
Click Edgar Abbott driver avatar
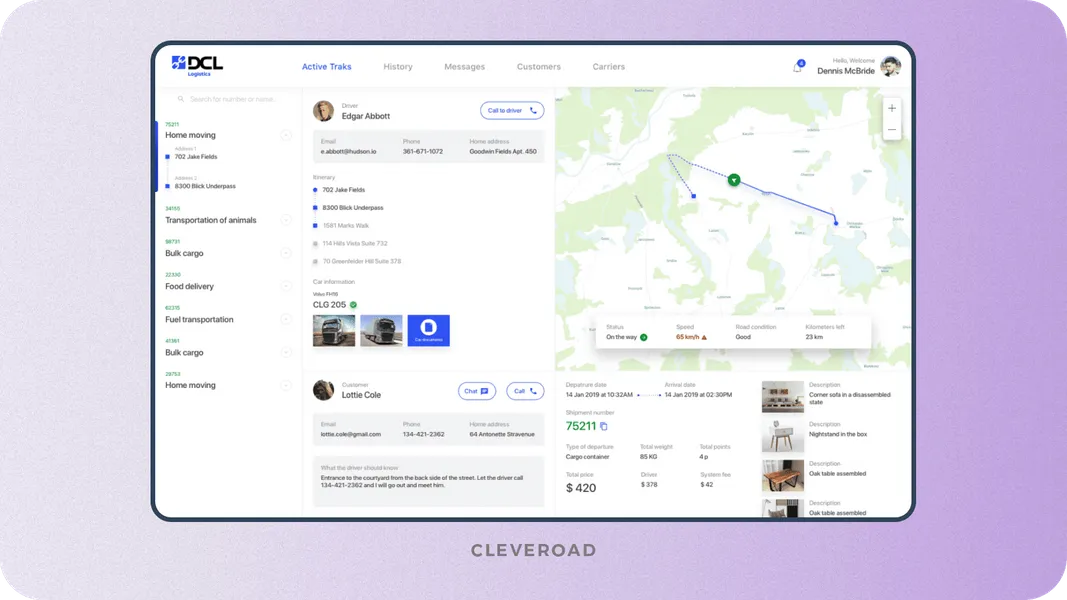tap(323, 110)
